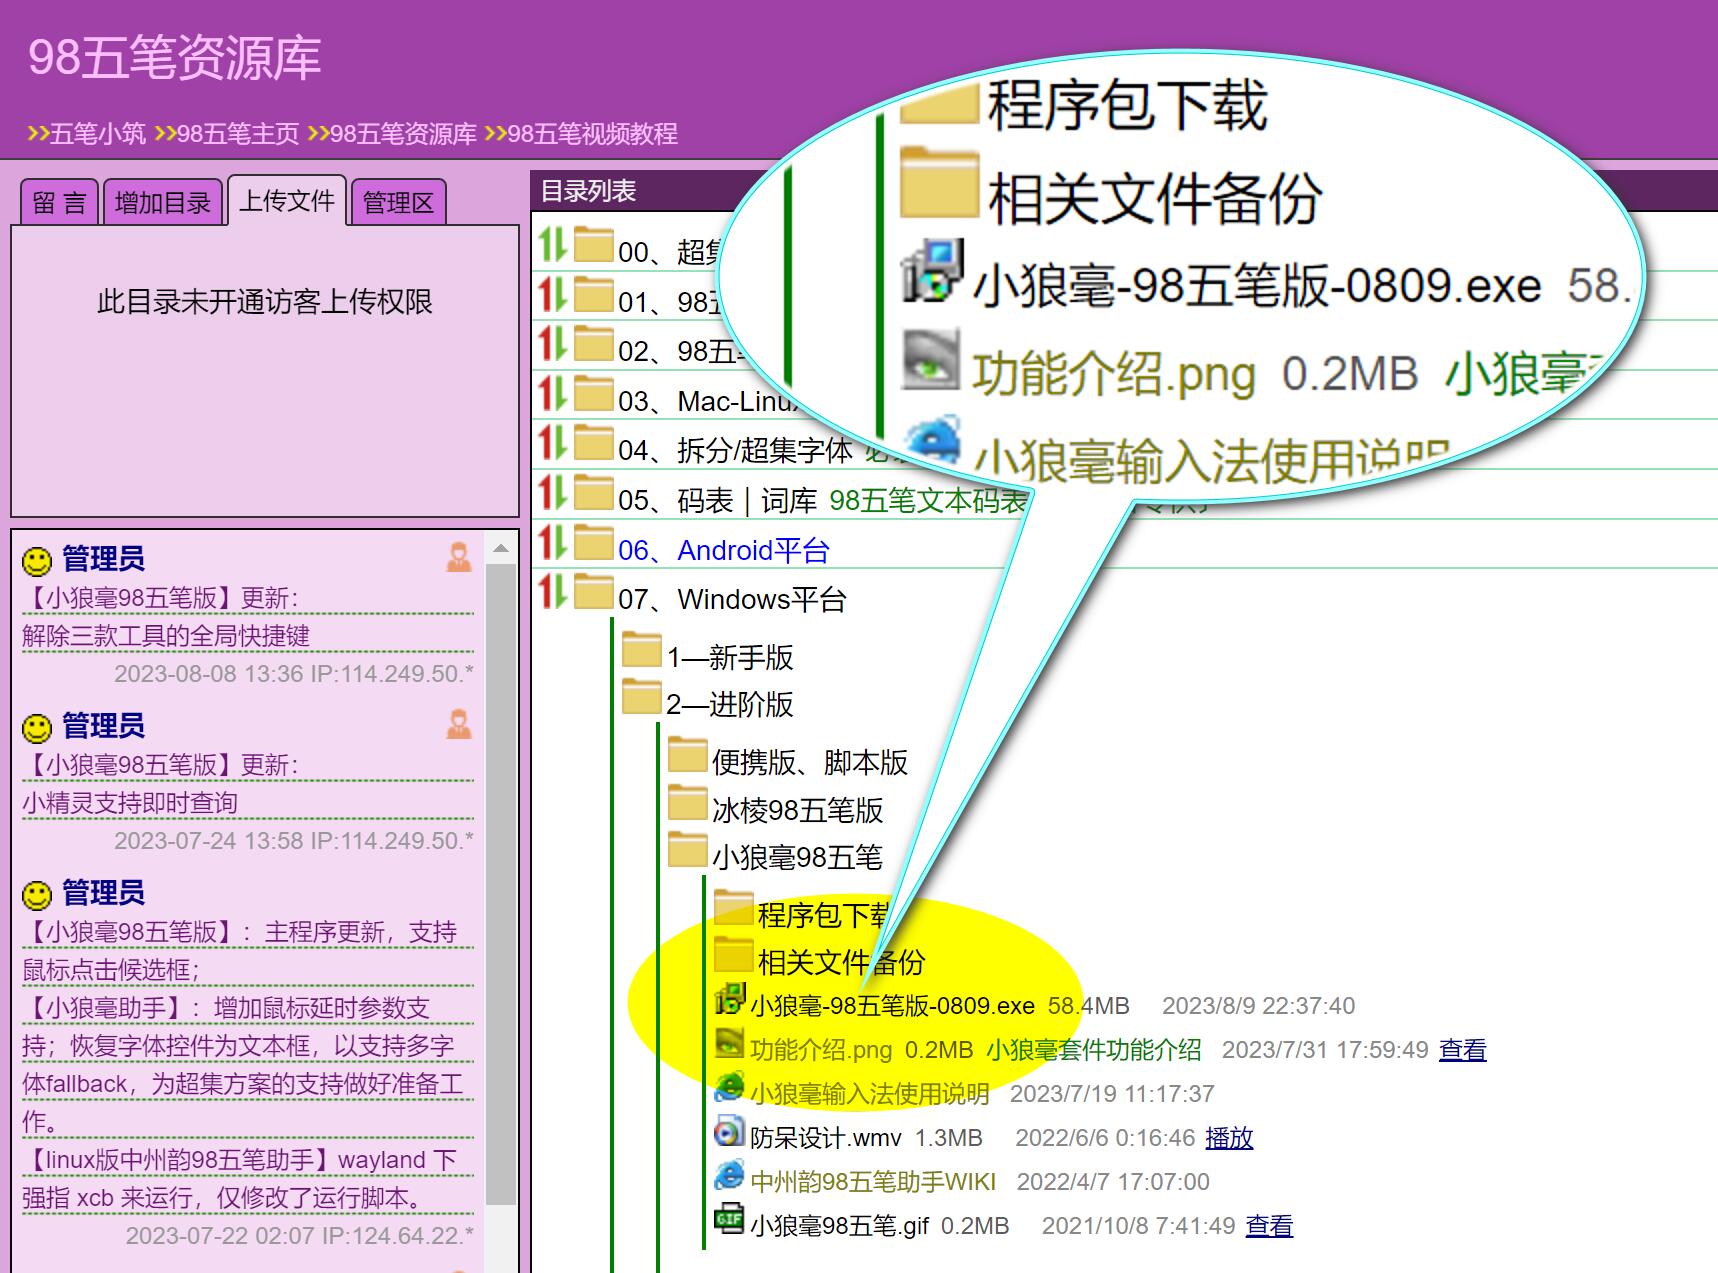The width and height of the screenshot is (1718, 1273).
Task: Go to 98五笔视频教程 in breadcrumb navigation
Action: click(x=592, y=134)
